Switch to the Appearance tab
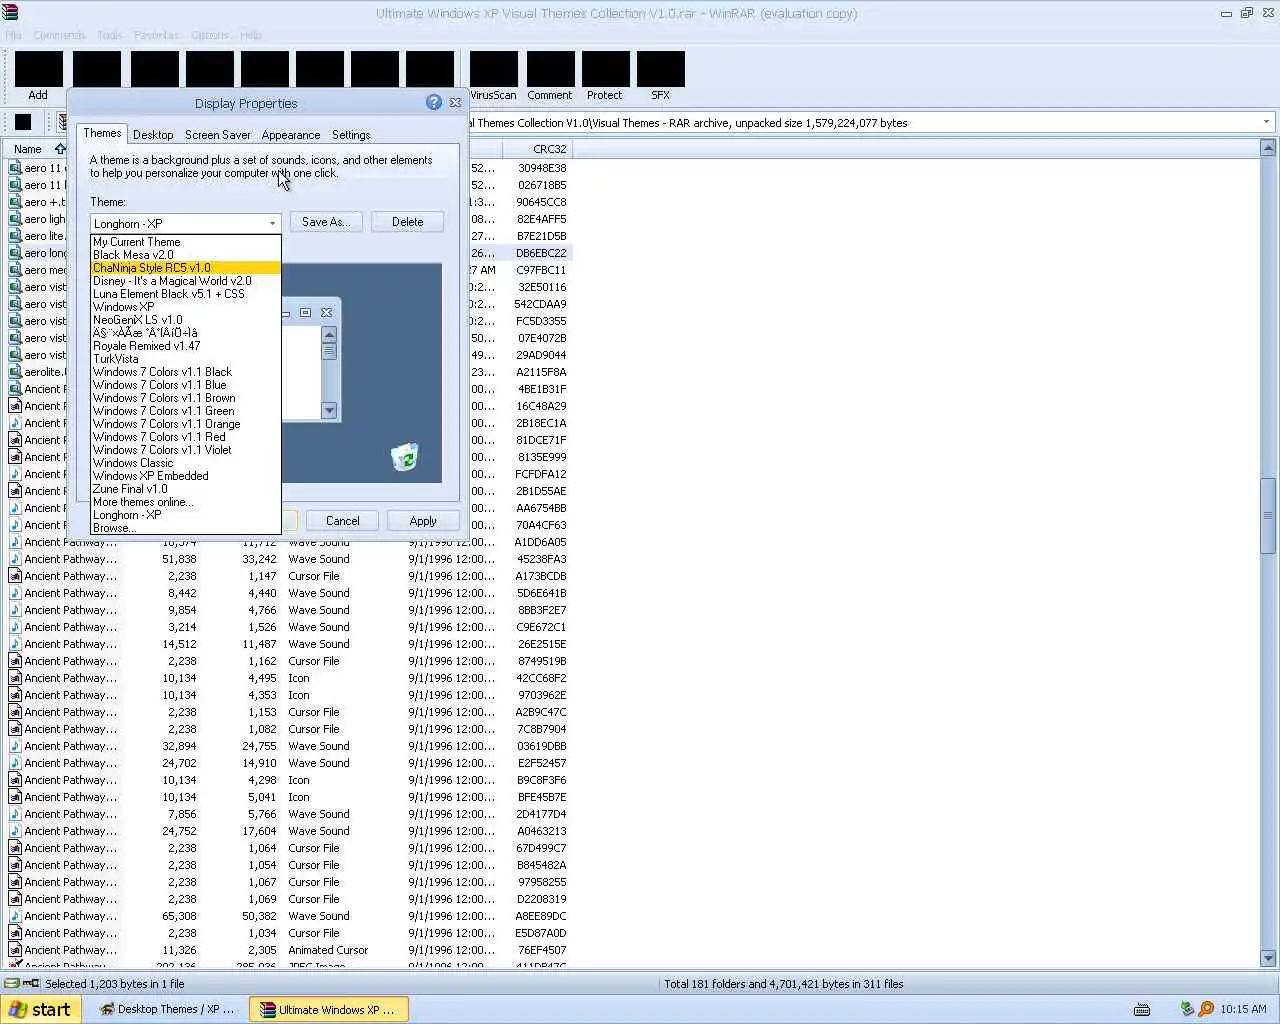 (291, 135)
